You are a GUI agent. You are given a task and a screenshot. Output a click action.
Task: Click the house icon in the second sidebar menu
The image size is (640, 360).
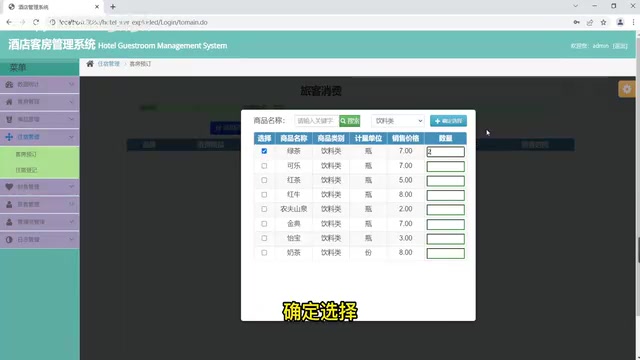[x=9, y=102]
